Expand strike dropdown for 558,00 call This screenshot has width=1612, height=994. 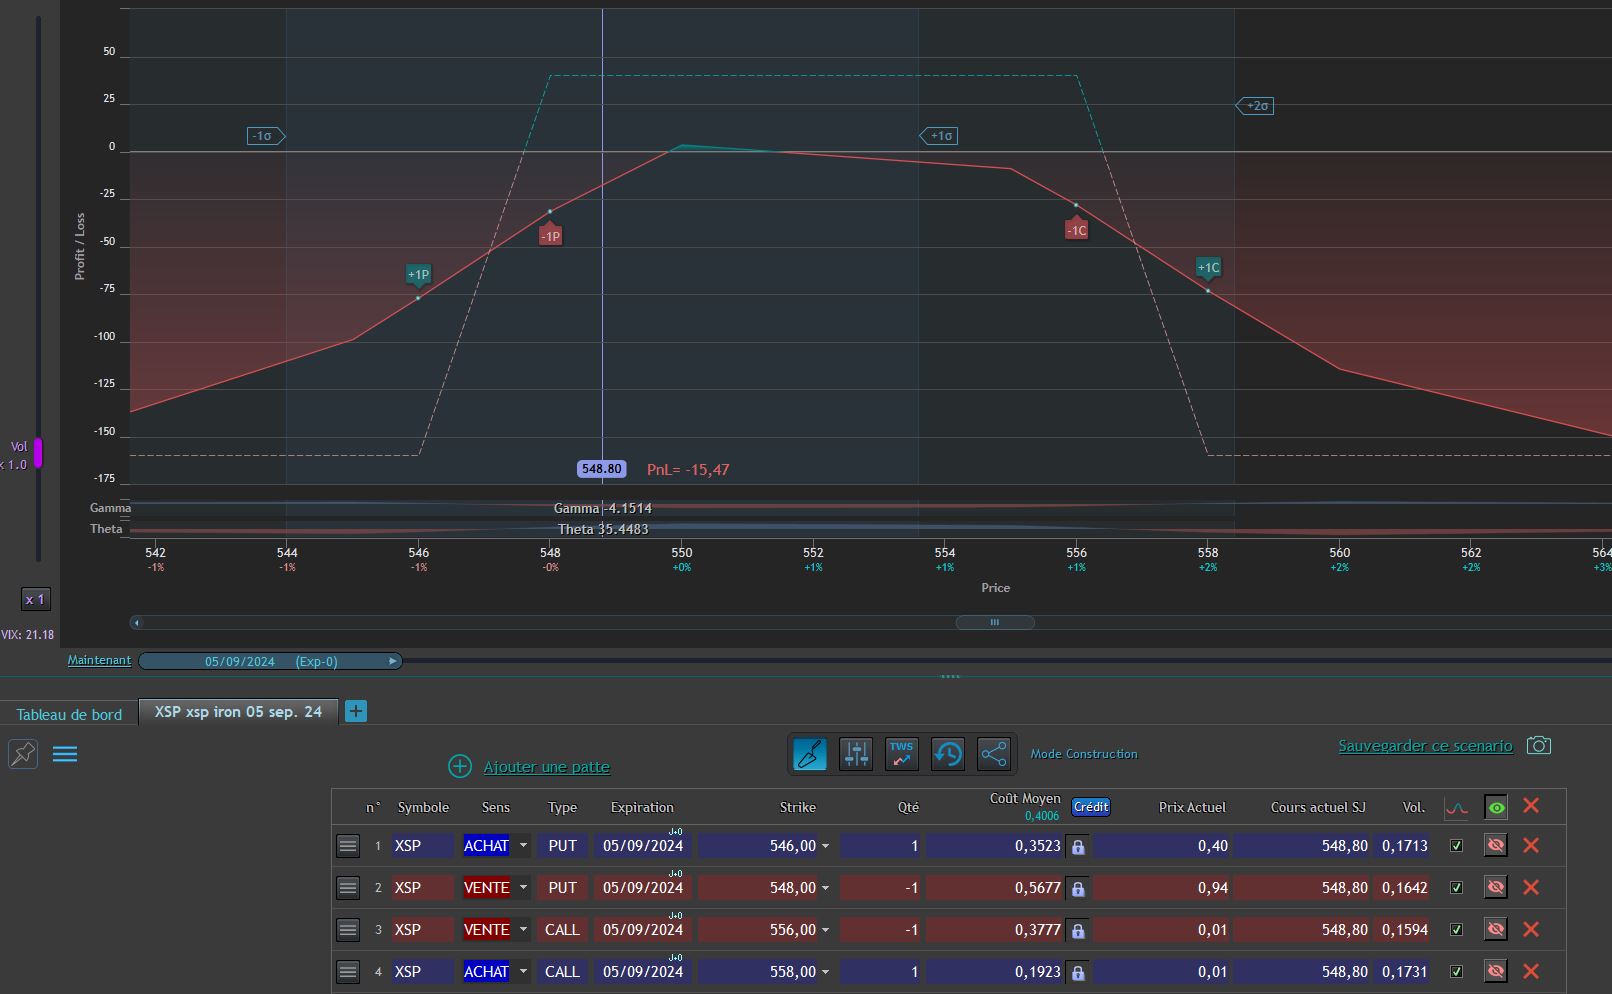click(825, 972)
